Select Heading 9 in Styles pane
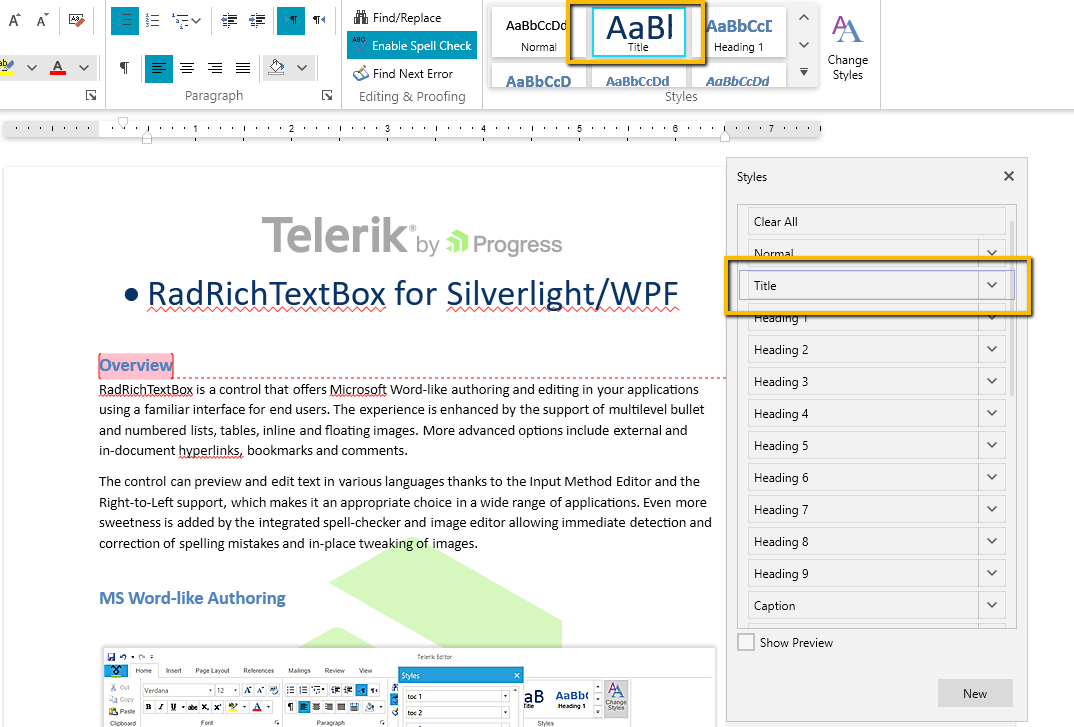The image size is (1074, 727). tap(863, 574)
